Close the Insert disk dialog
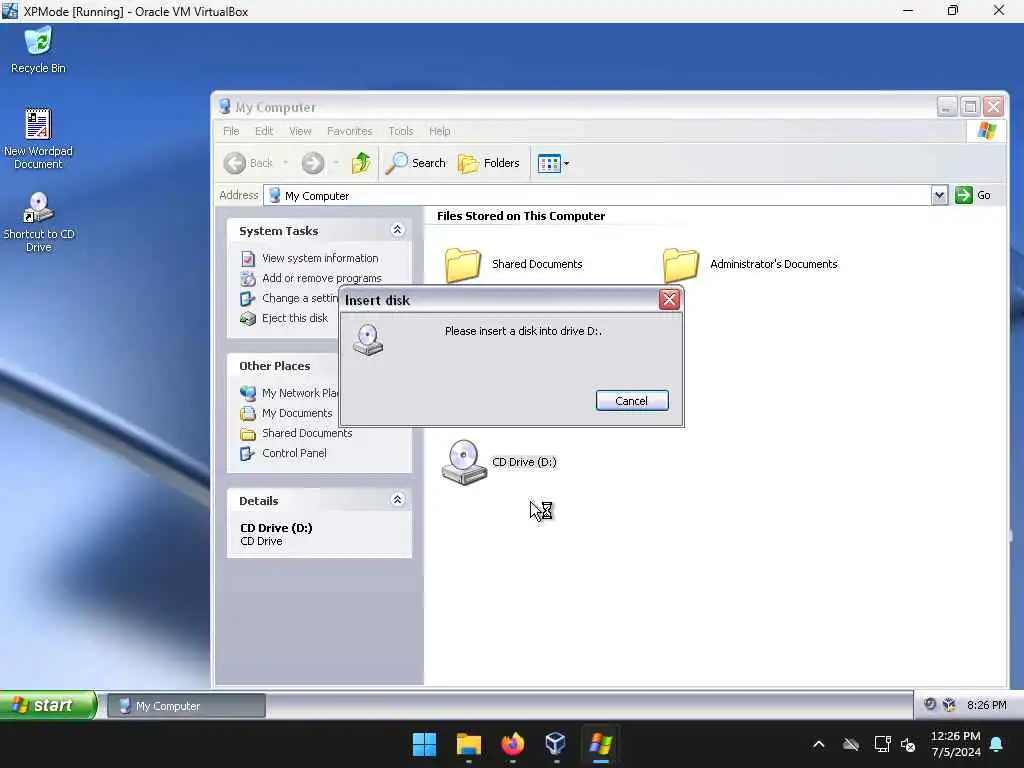The width and height of the screenshot is (1024, 768). click(x=669, y=300)
